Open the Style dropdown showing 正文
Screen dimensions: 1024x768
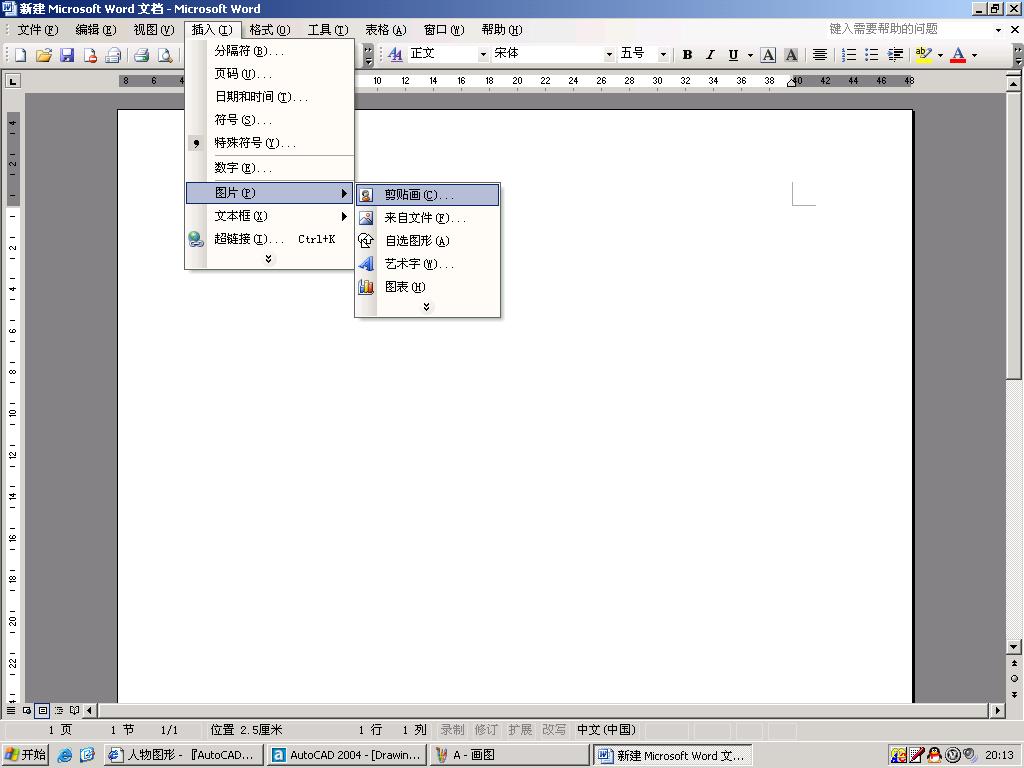(x=483, y=55)
